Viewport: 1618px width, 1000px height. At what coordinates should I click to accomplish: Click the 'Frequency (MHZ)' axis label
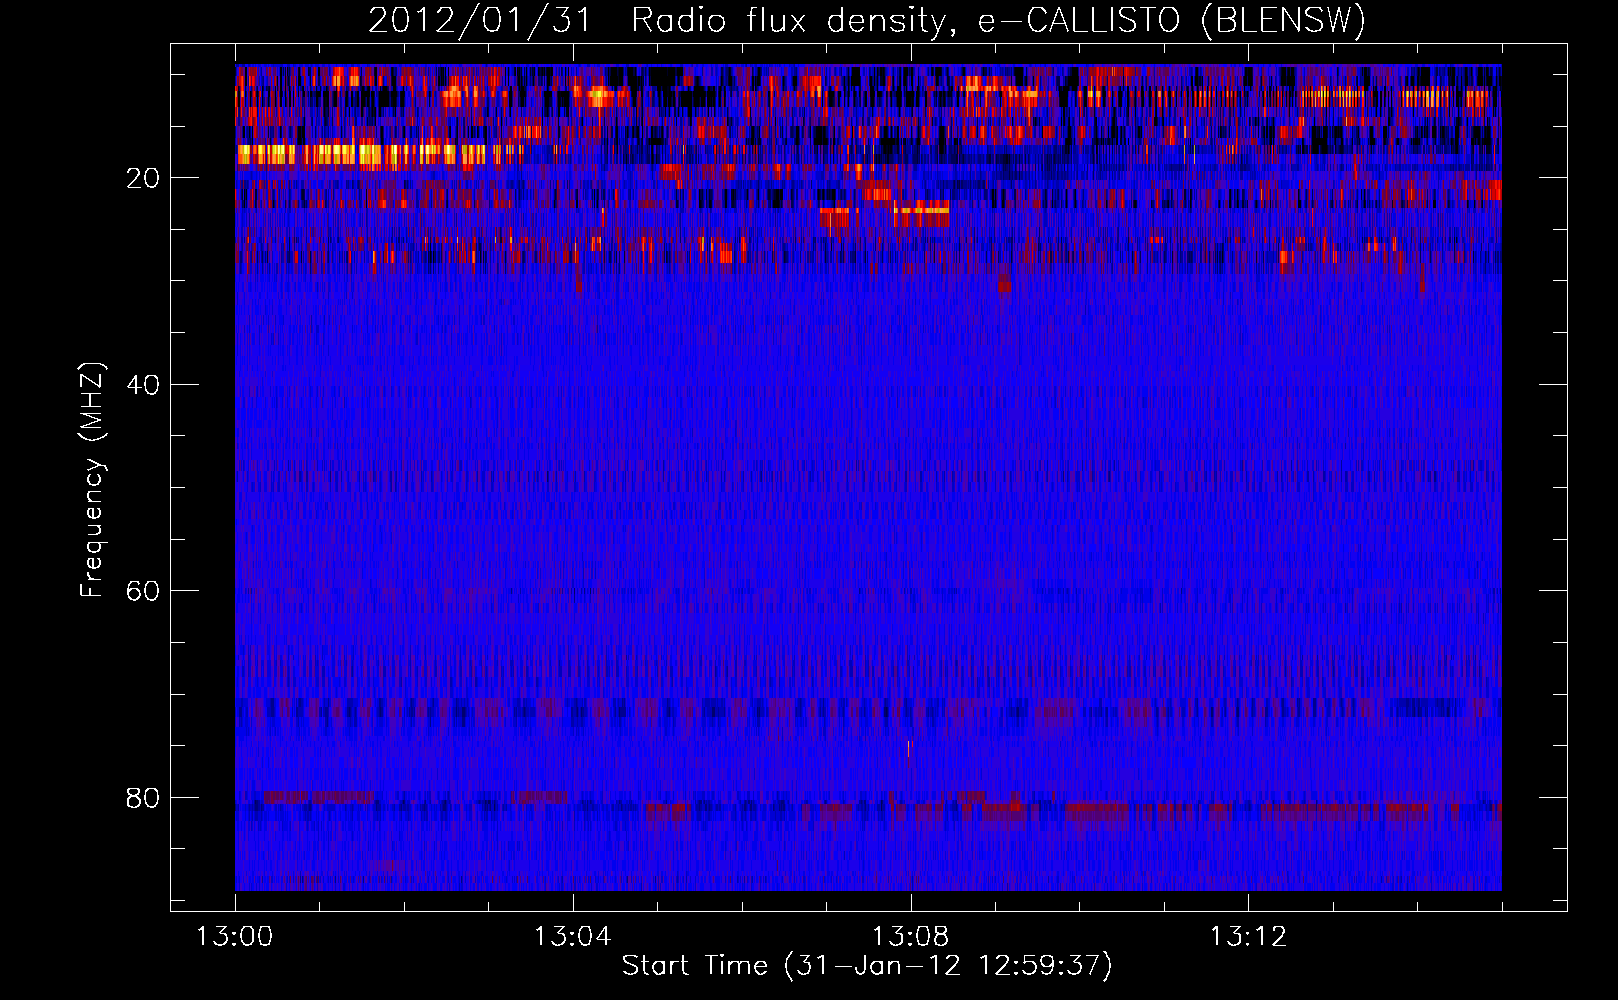pyautogui.click(x=92, y=480)
